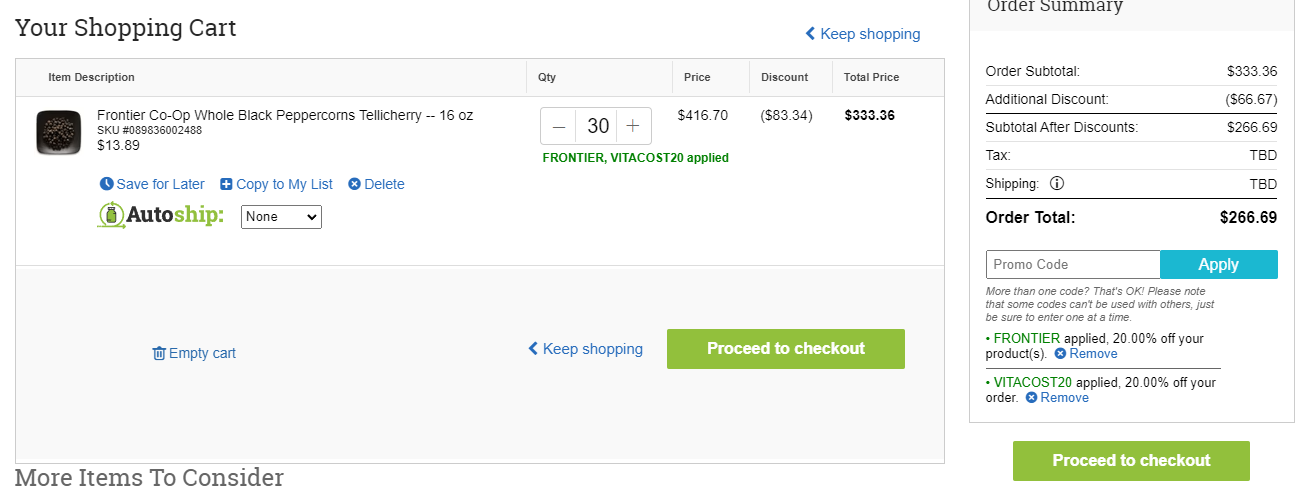Decrease quantity with the minus button
Image resolution: width=1304 pixels, height=490 pixels.
(x=559, y=127)
